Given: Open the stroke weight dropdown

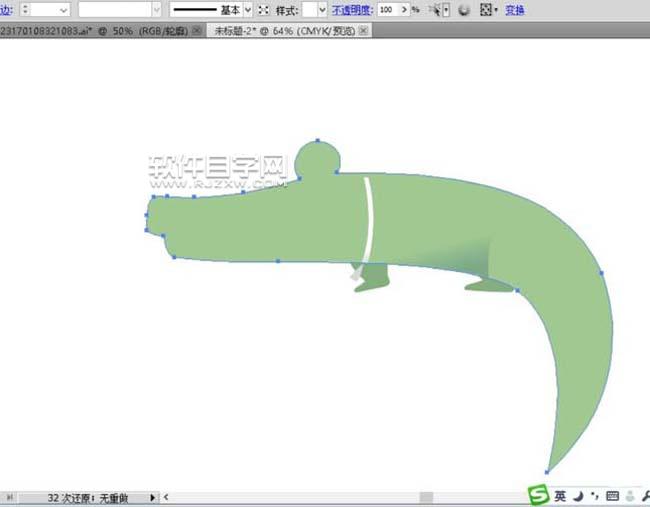Looking at the screenshot, I should coord(64,9).
